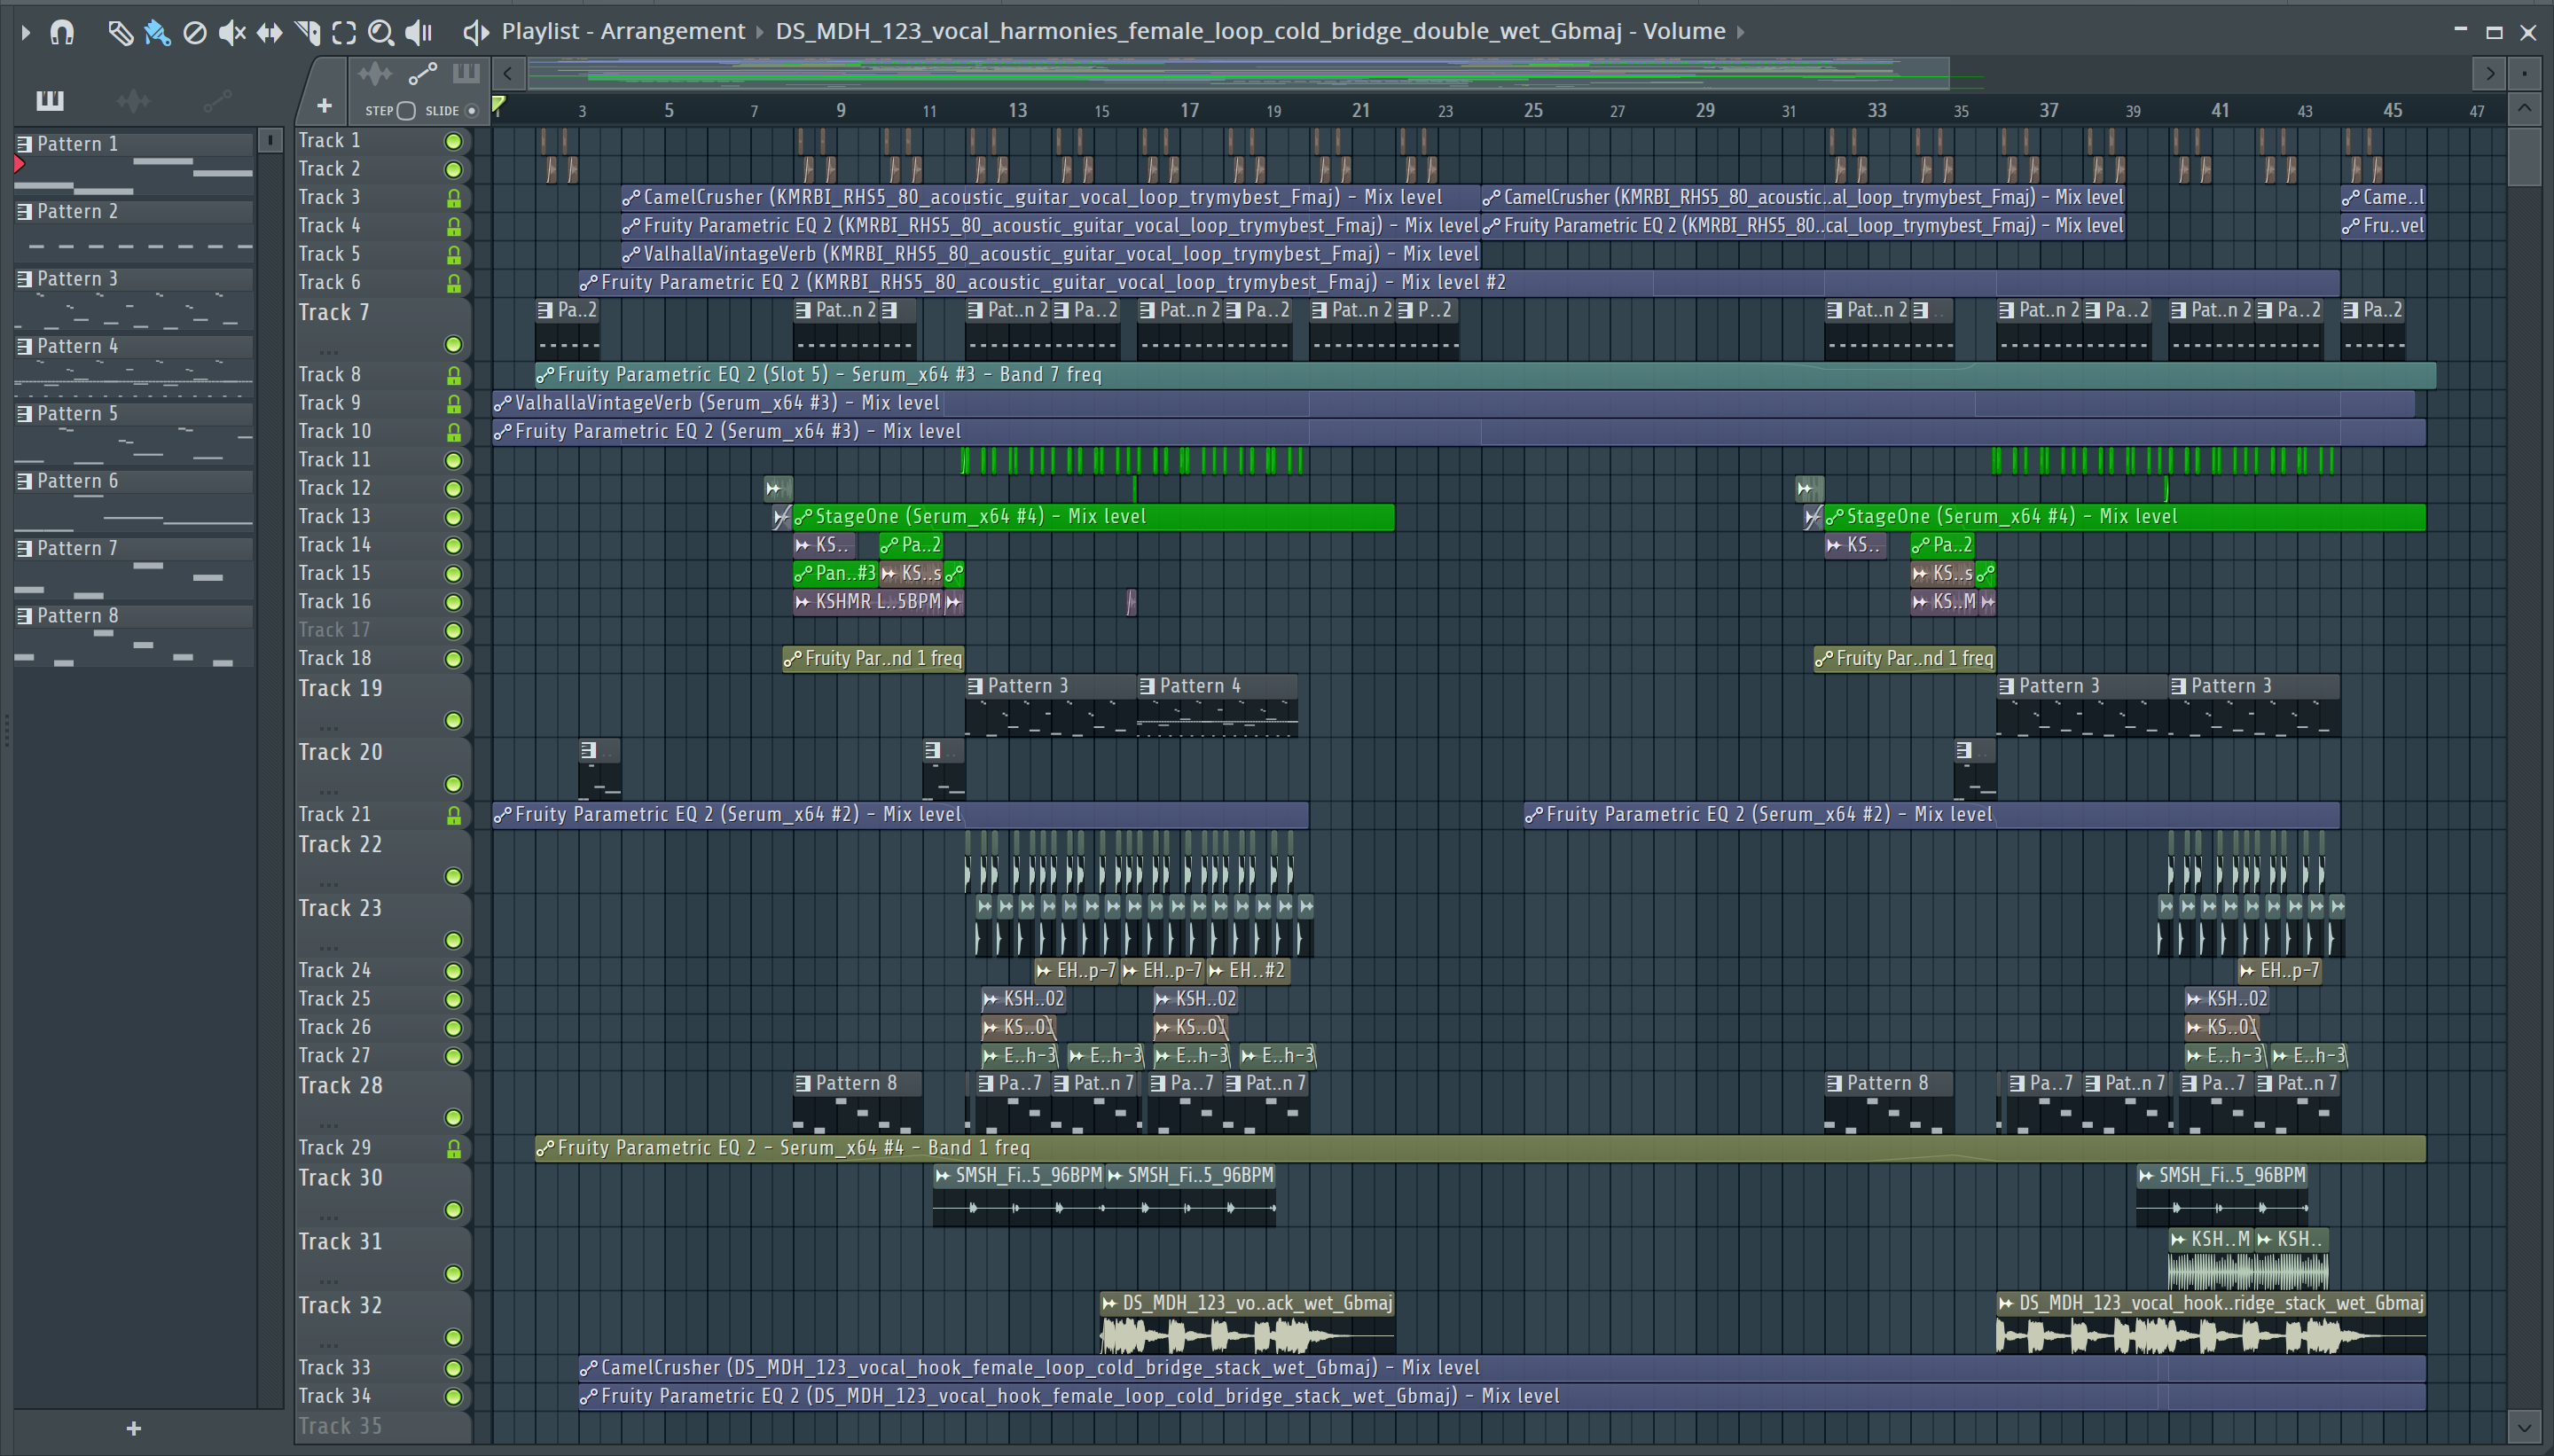Click scroll-right arrow of timeline overview
The image size is (2554, 1456).
[2488, 73]
